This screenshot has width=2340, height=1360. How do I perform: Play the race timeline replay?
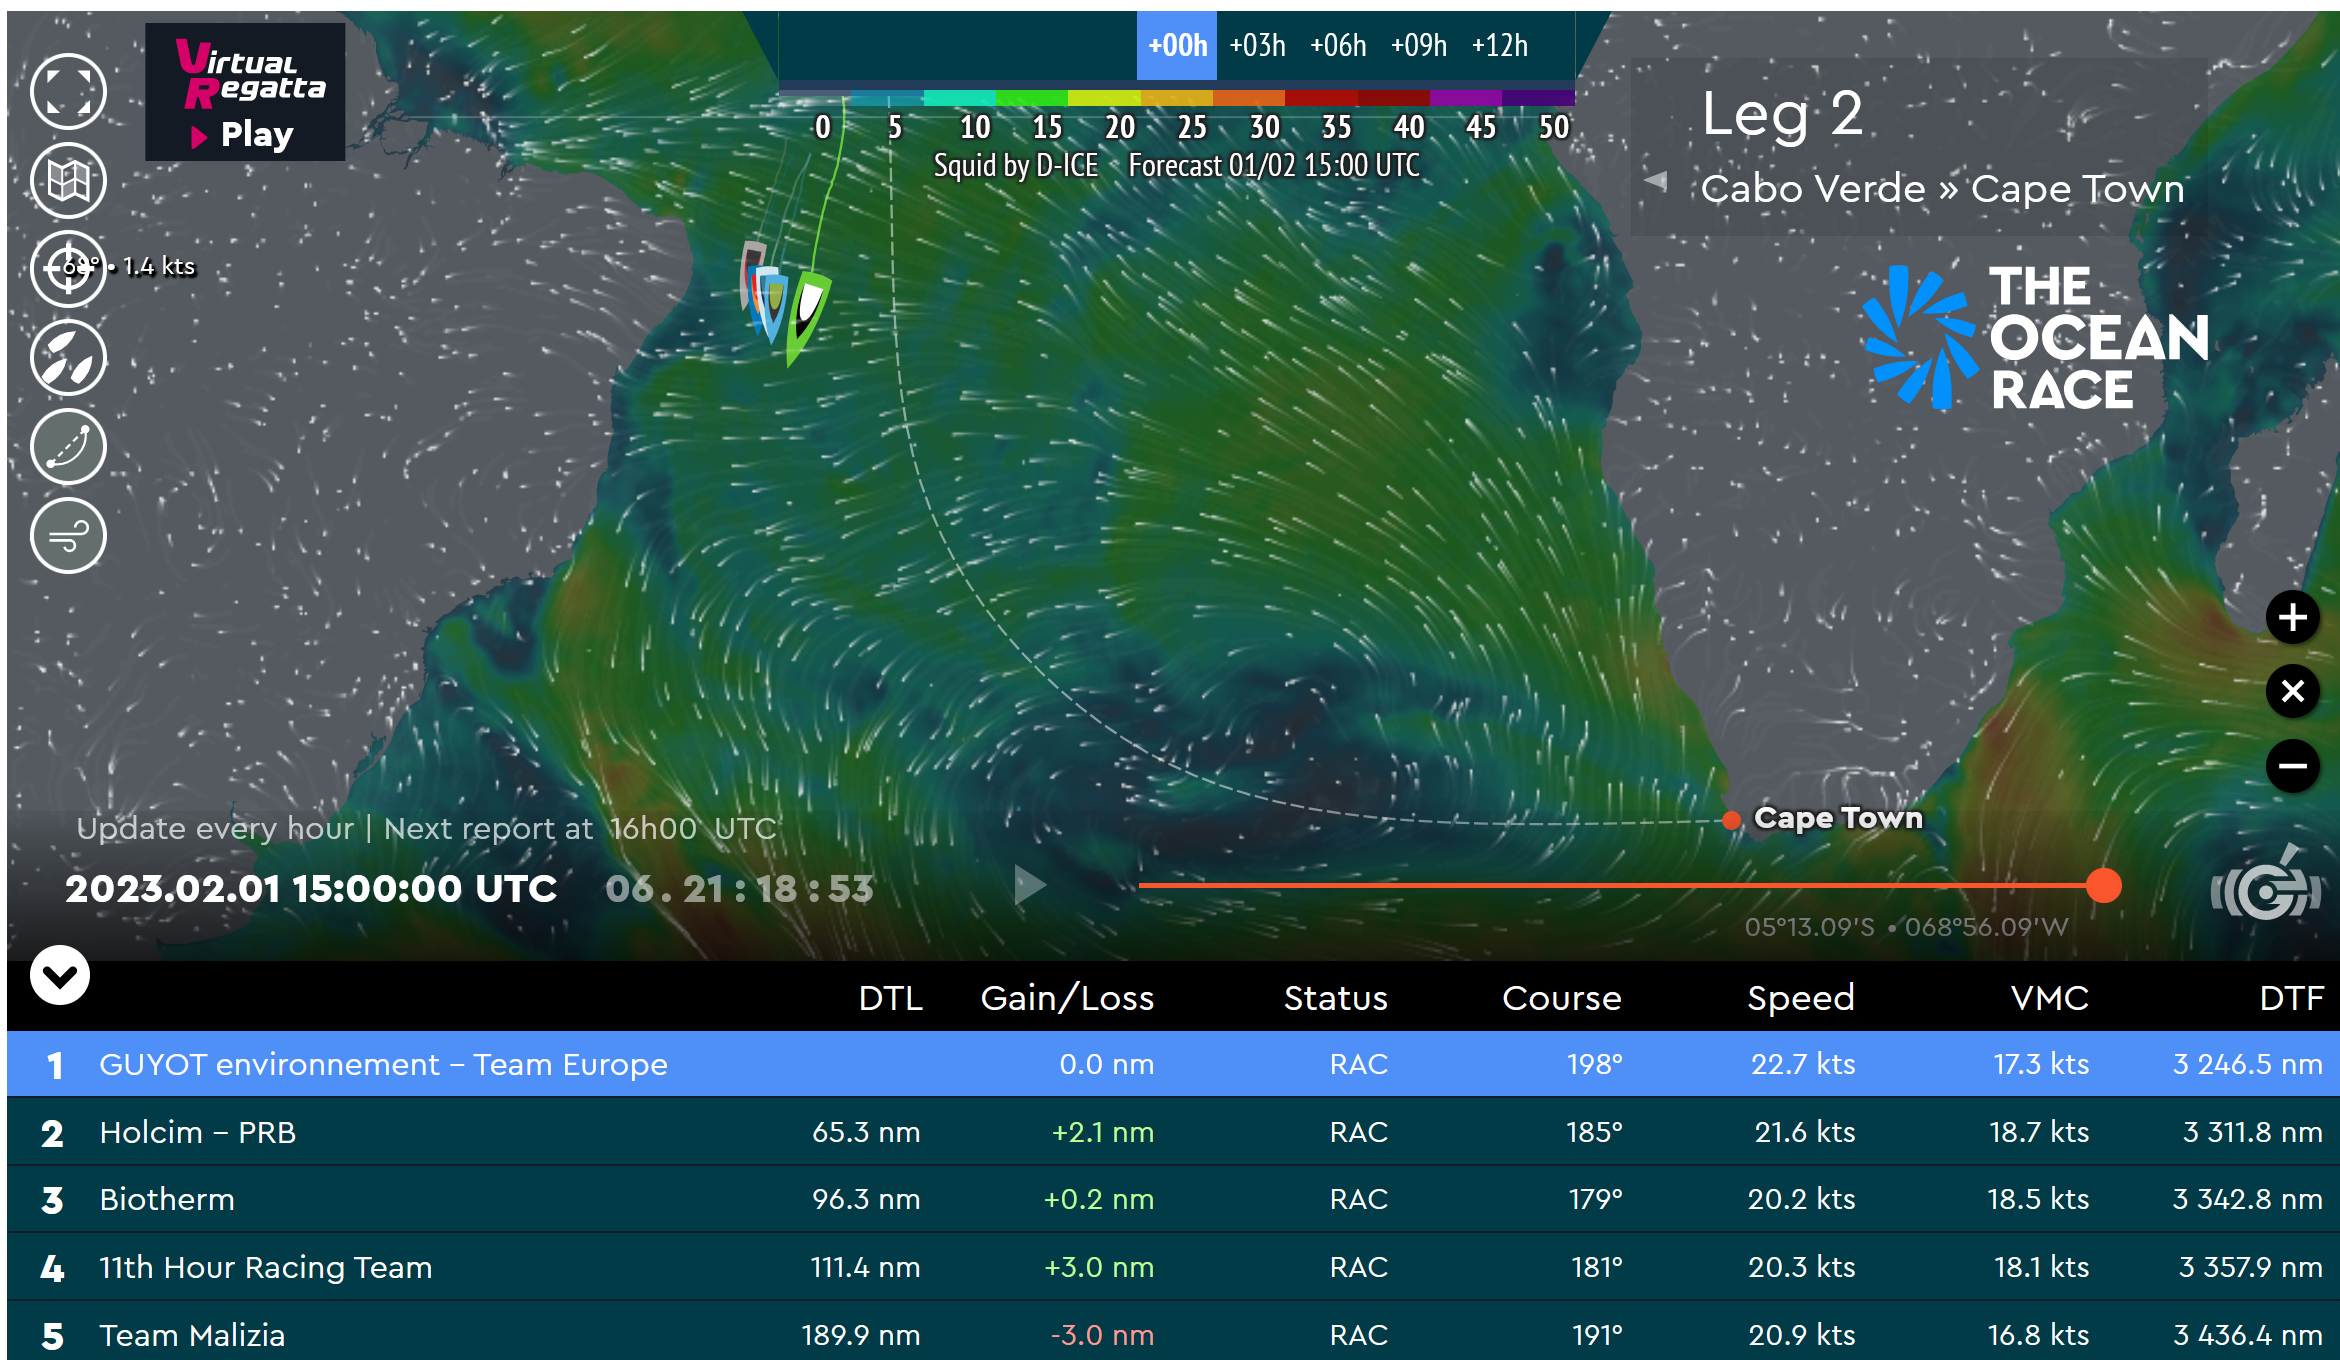tap(1029, 885)
